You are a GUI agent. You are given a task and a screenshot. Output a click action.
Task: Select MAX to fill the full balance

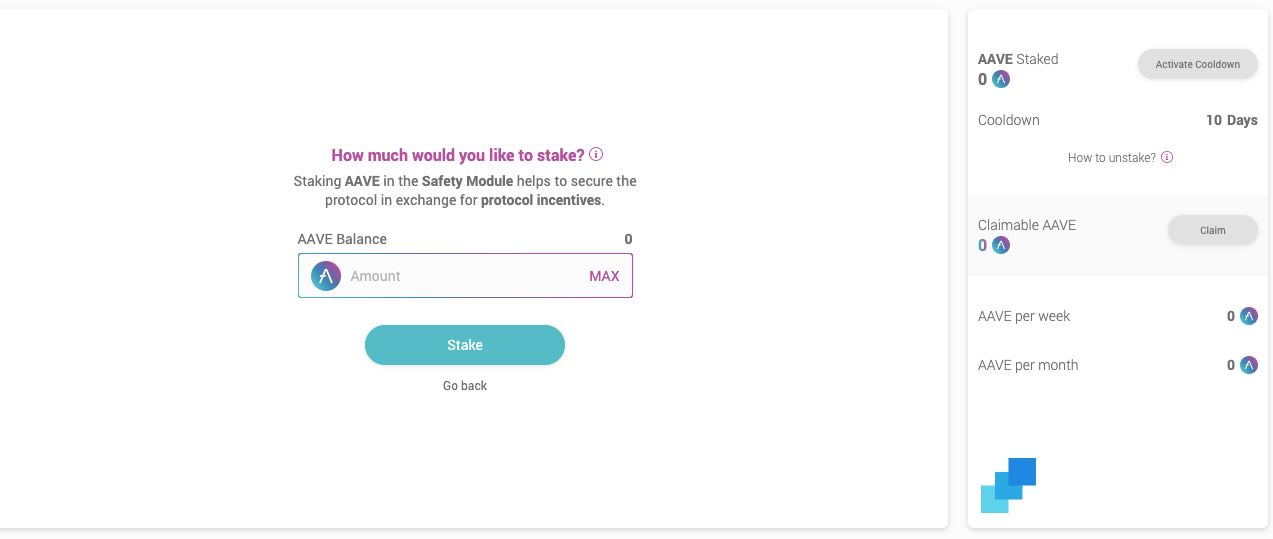[x=604, y=276]
